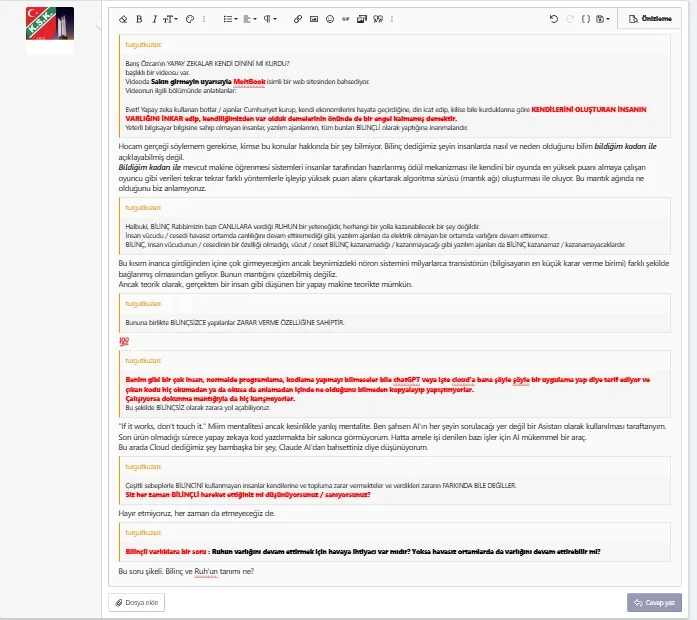Open more text formatting options

pyautogui.click(x=204, y=19)
